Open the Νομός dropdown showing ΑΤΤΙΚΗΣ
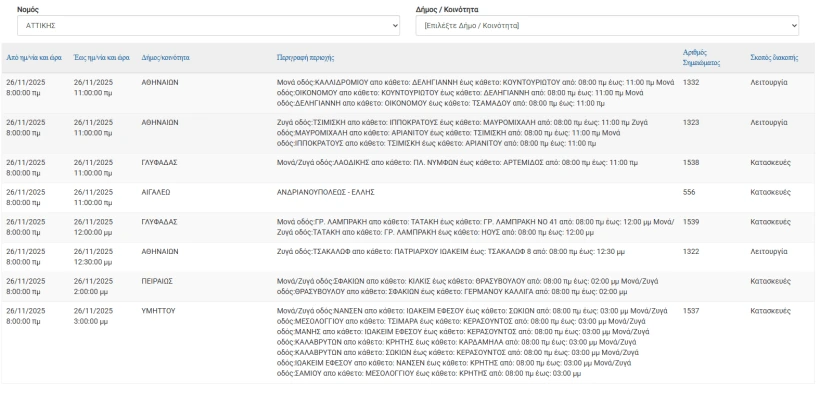 click(208, 26)
